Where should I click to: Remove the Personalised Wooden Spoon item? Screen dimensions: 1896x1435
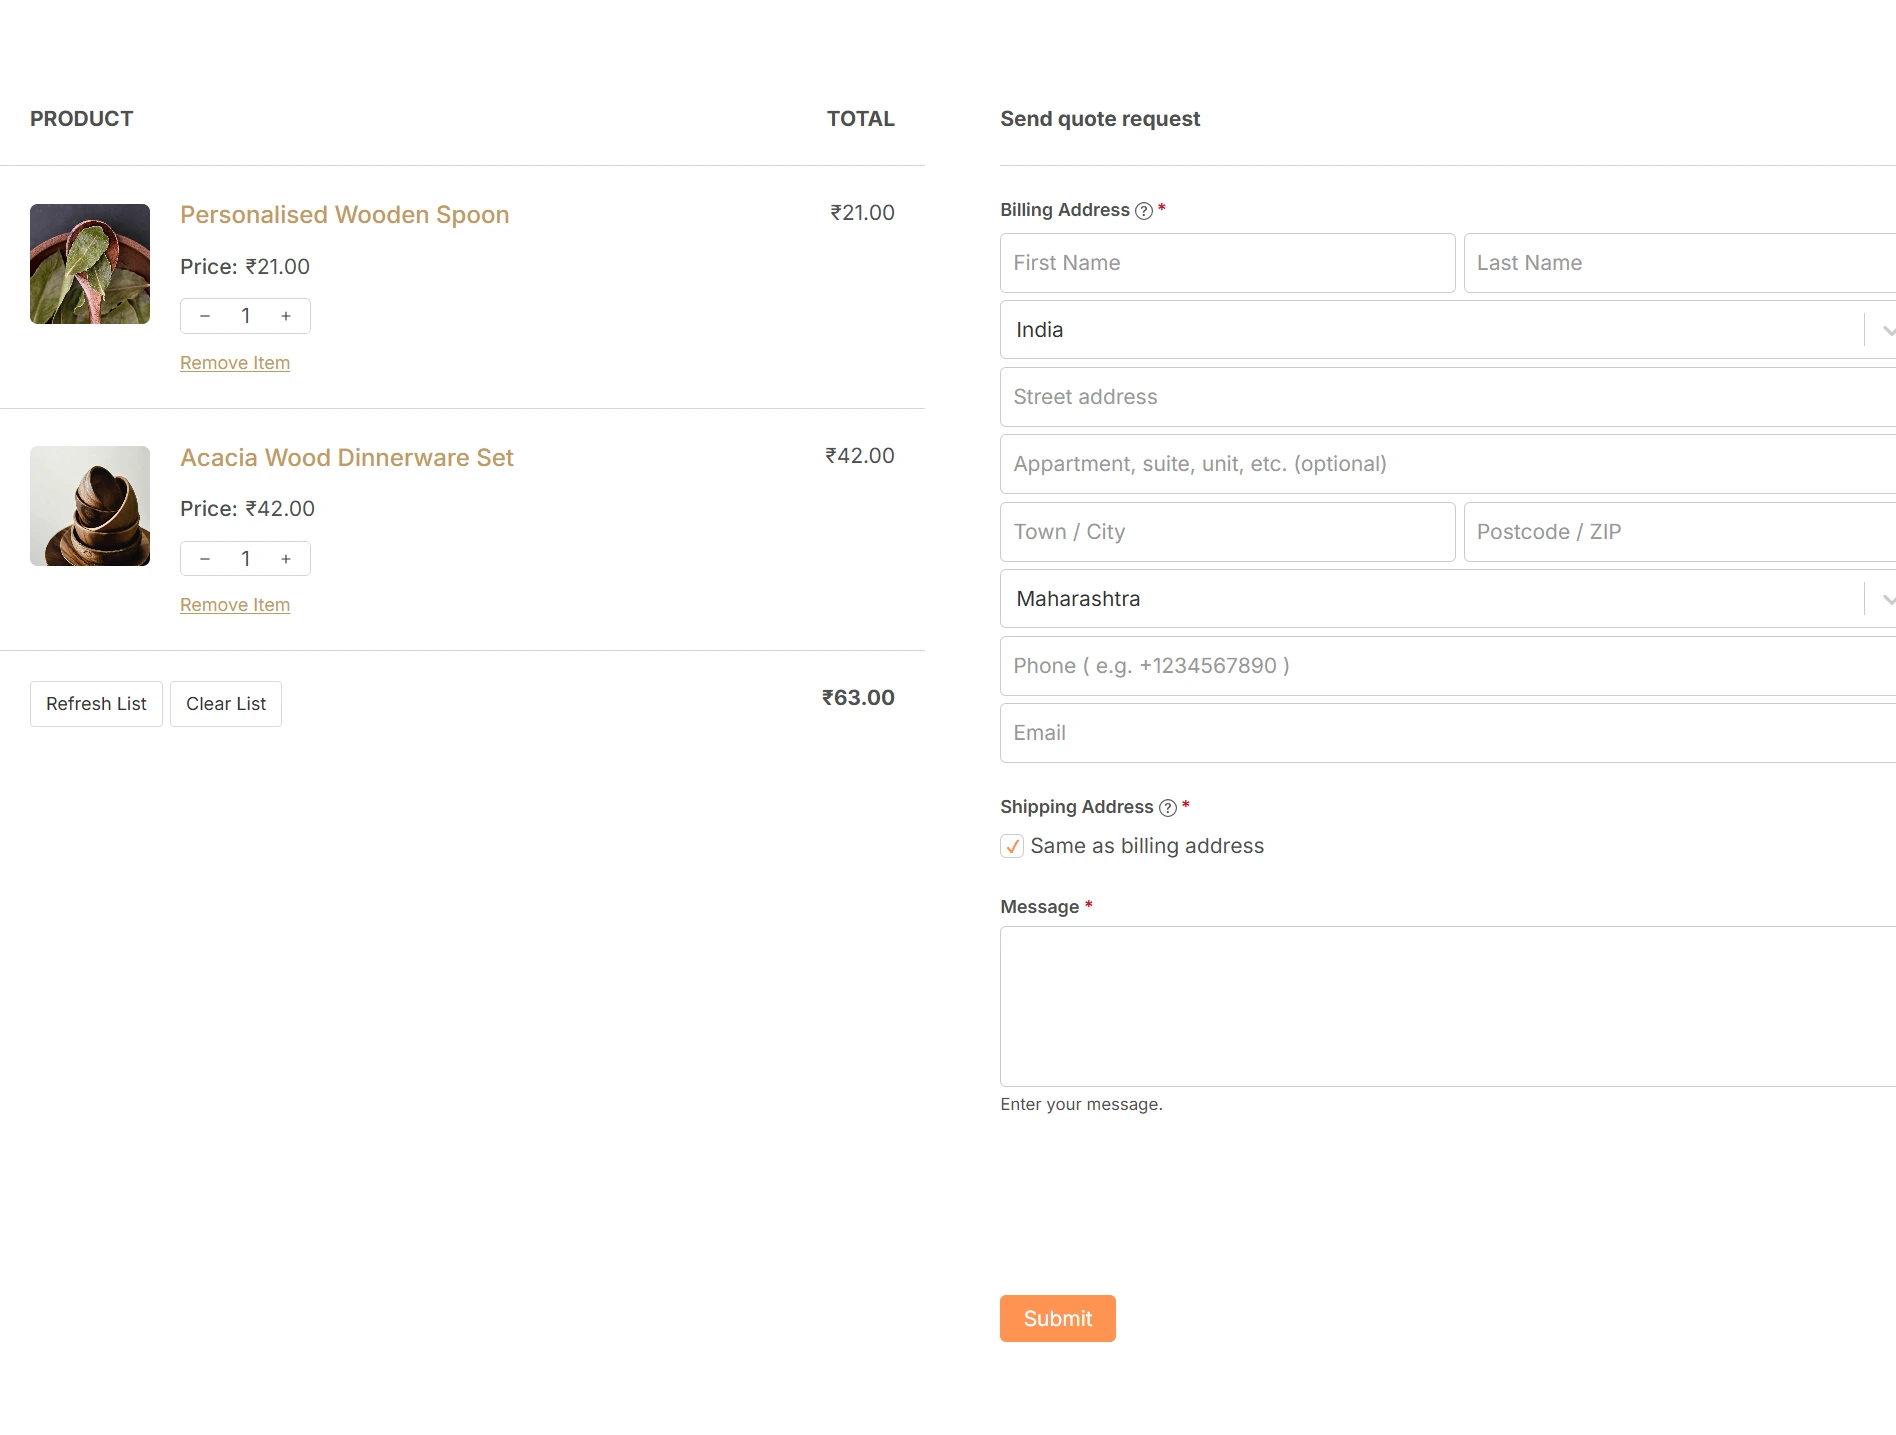pos(235,363)
